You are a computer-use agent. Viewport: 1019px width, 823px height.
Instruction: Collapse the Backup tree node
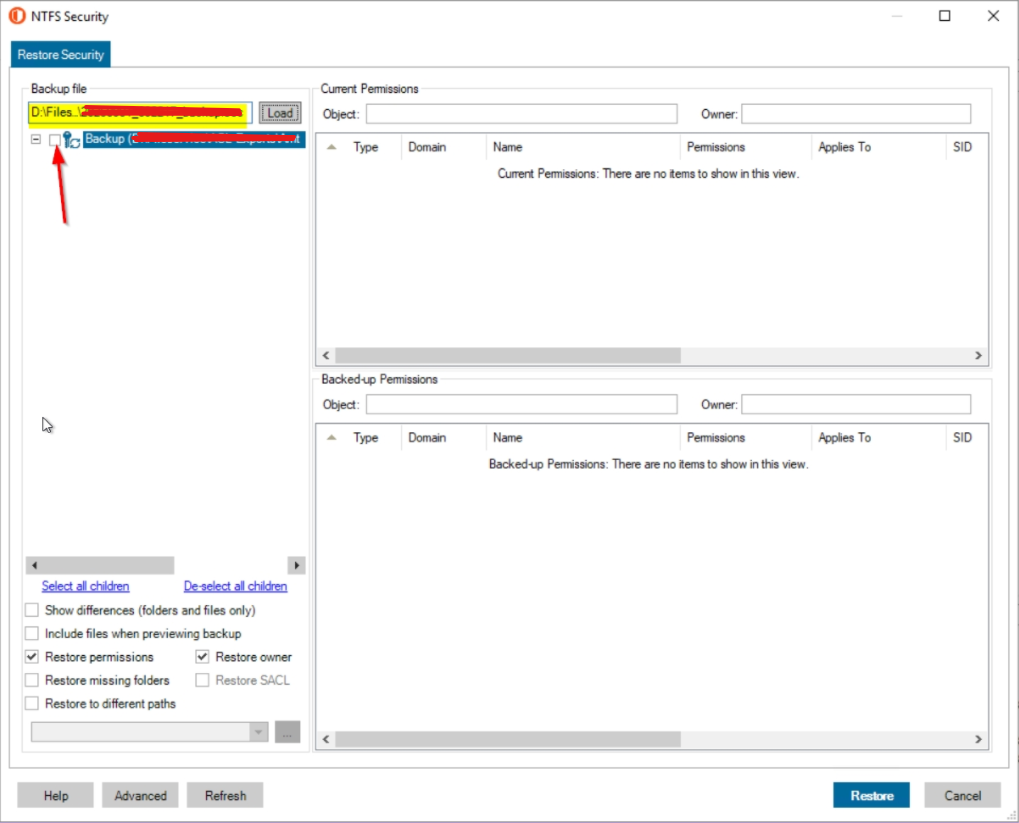pyautogui.click(x=36, y=140)
